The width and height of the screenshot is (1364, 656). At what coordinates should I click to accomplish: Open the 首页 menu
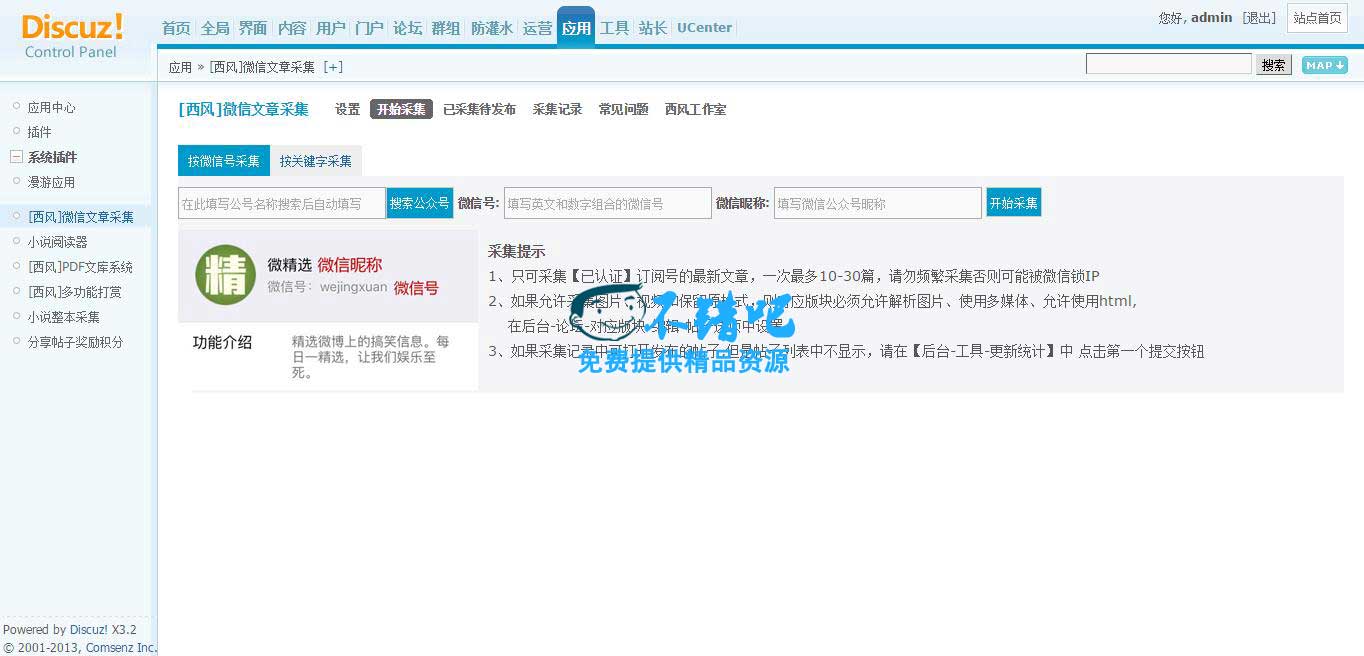pyautogui.click(x=176, y=28)
